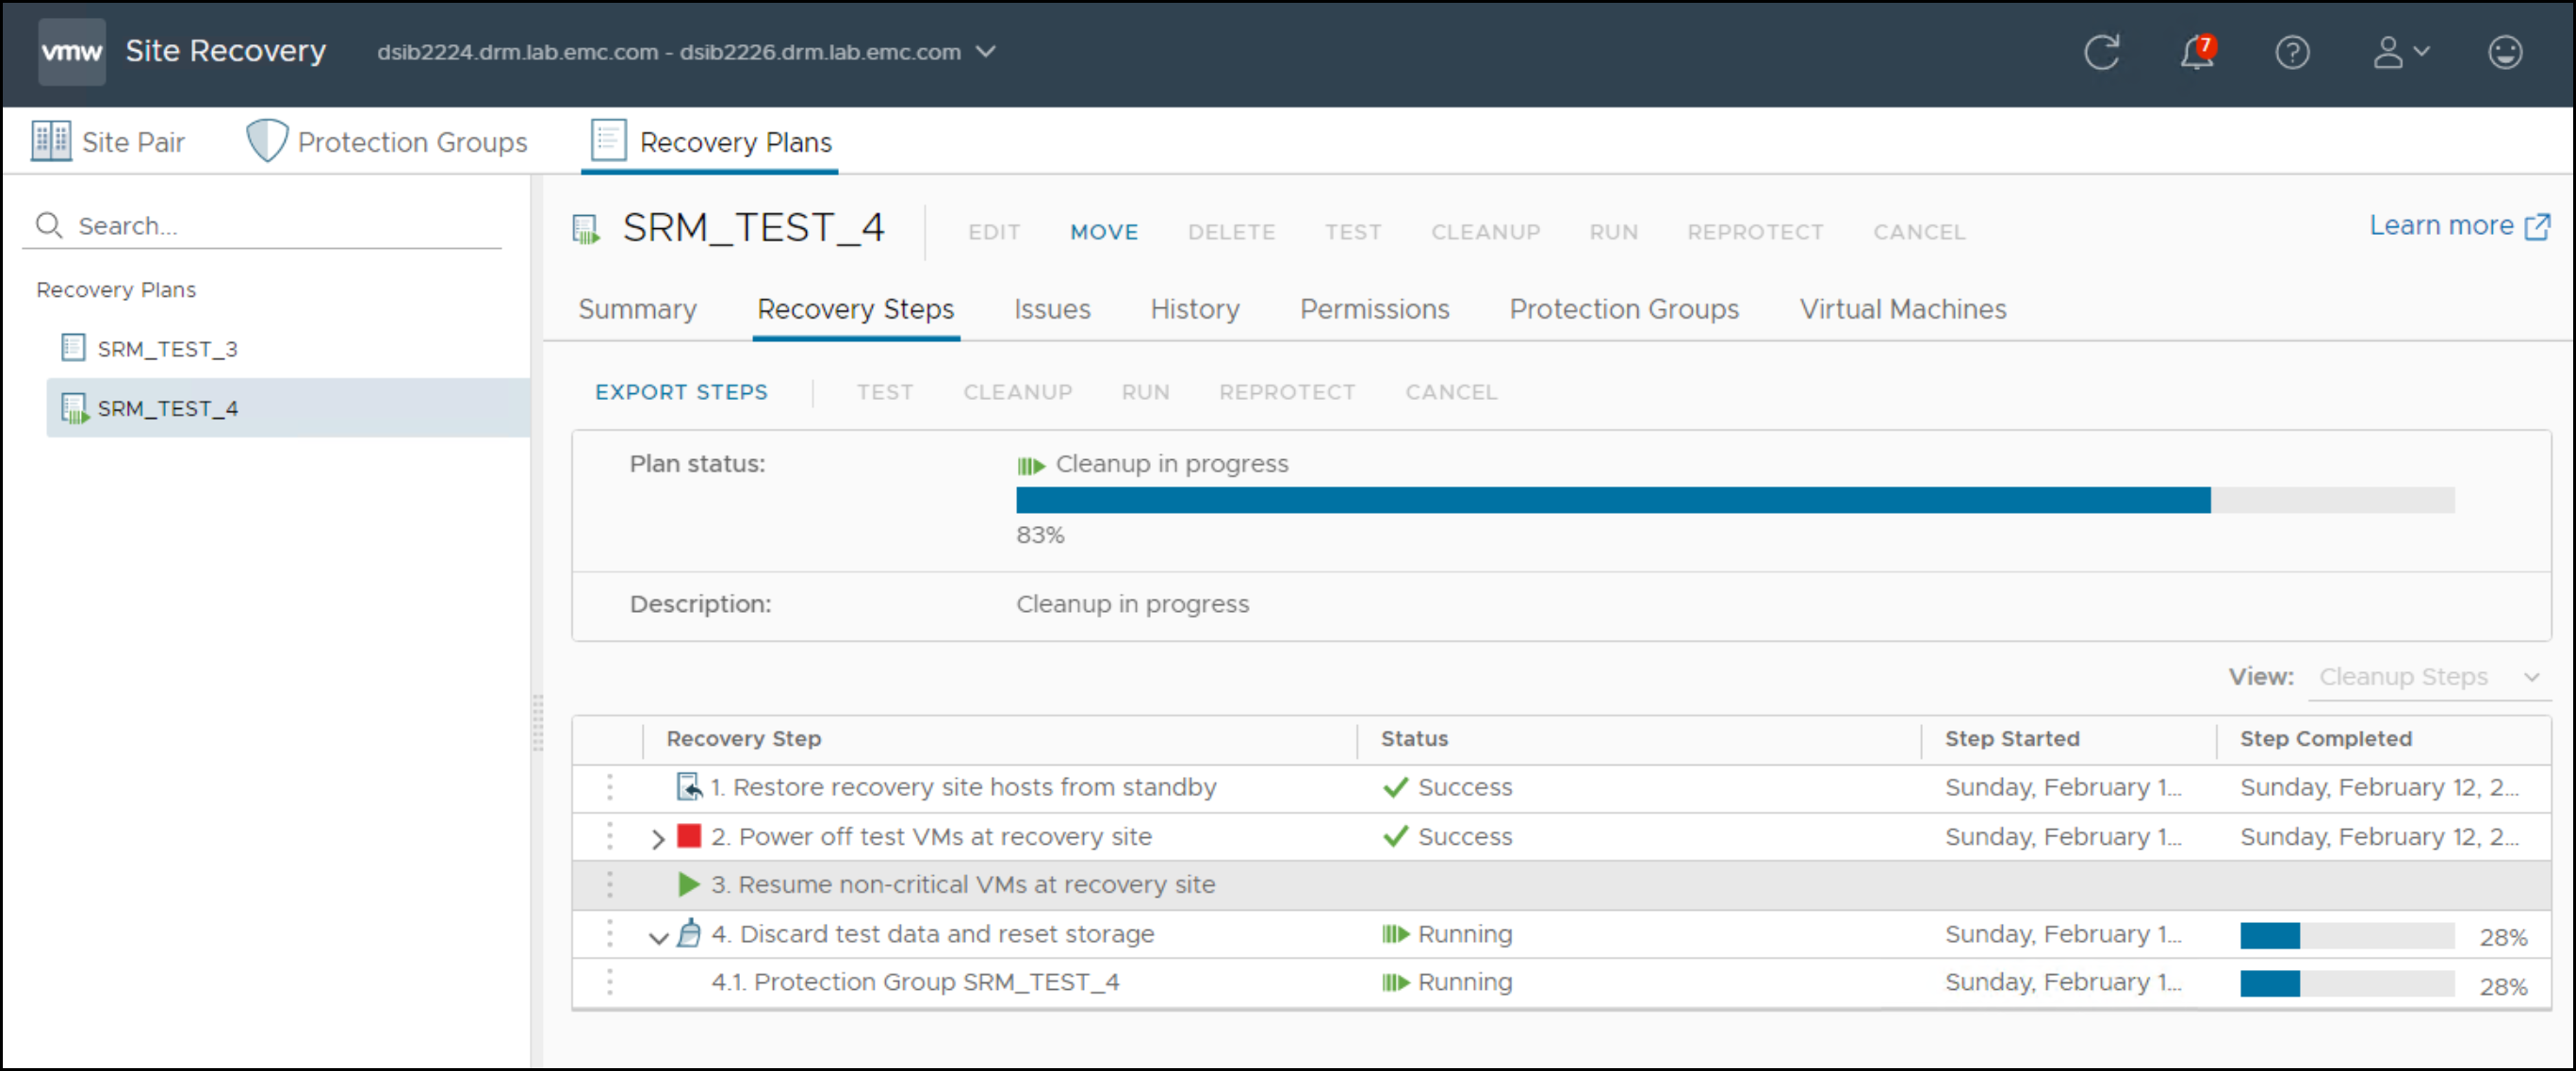The image size is (2576, 1071).
Task: Click the 28% progress bar for step 4.1
Action: (x=2347, y=985)
